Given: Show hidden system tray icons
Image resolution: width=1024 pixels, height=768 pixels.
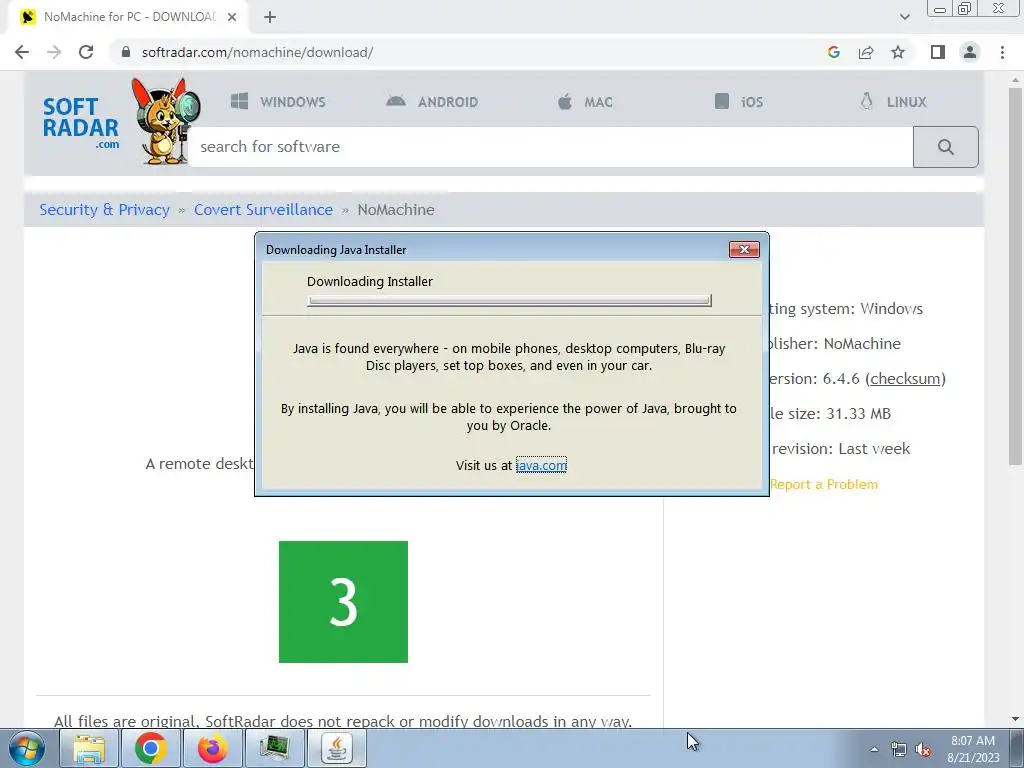Looking at the screenshot, I should [x=874, y=749].
